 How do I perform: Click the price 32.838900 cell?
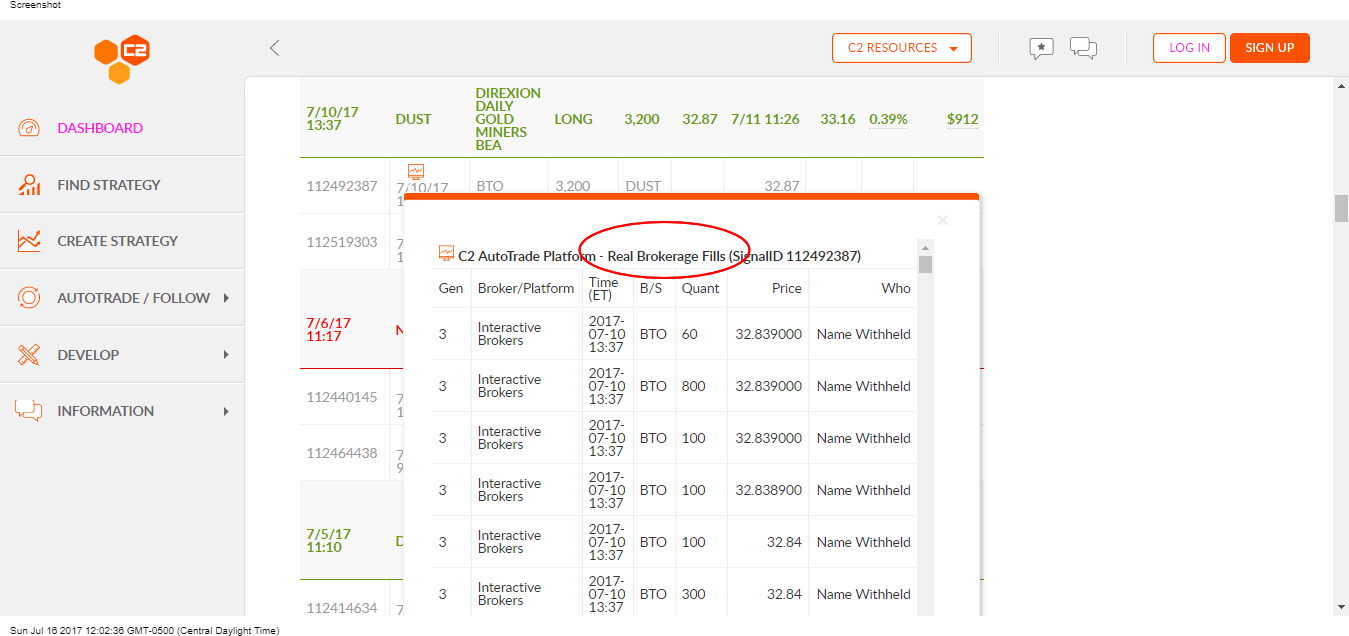(x=768, y=490)
